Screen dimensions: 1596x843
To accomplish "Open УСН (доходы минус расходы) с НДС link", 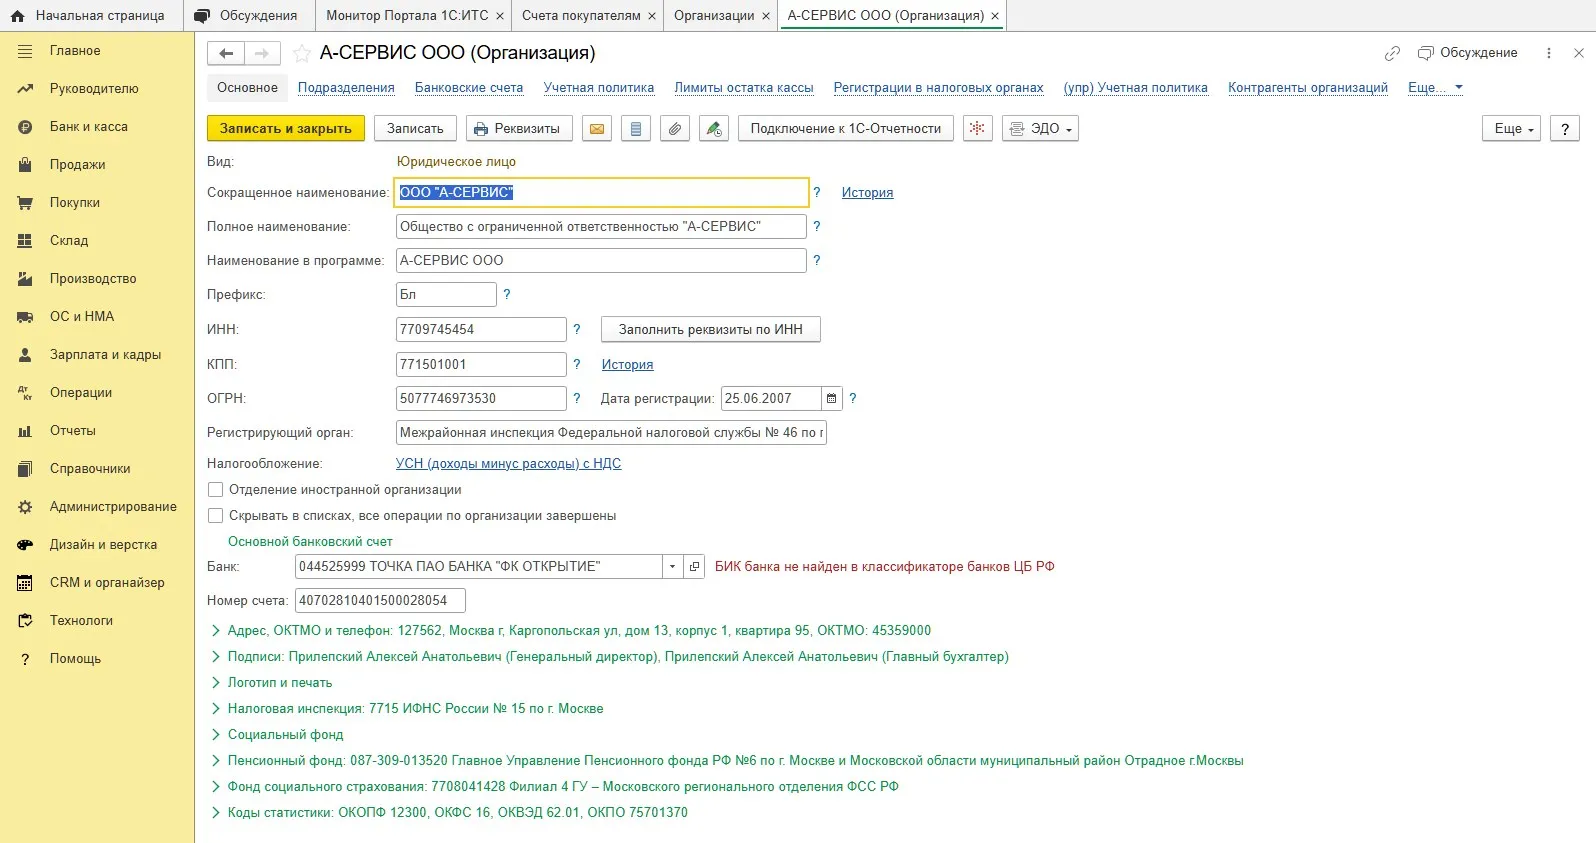I will (x=508, y=464).
